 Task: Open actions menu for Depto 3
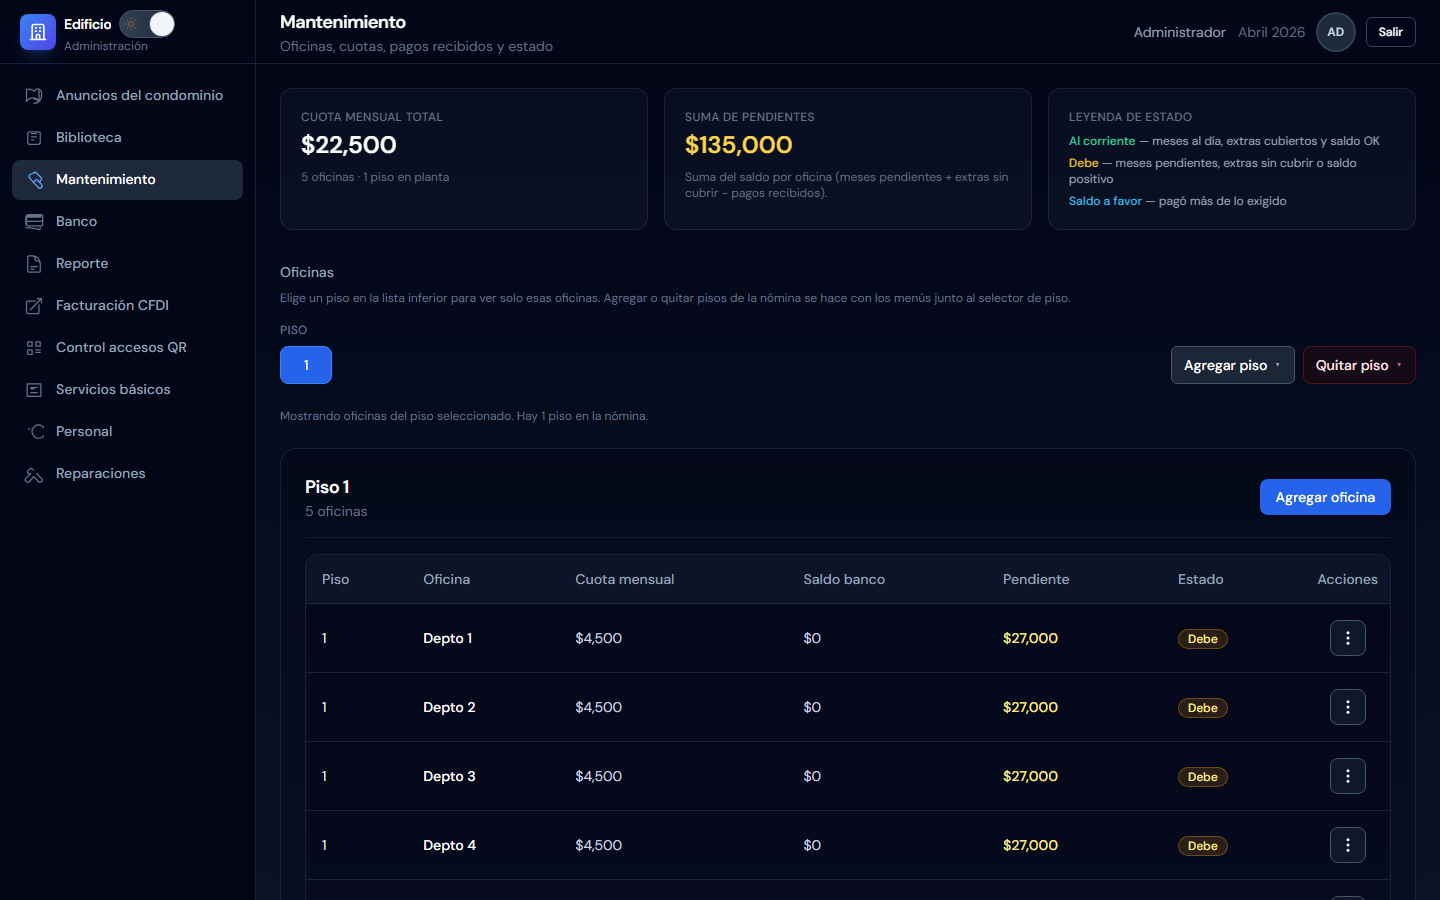coord(1348,776)
